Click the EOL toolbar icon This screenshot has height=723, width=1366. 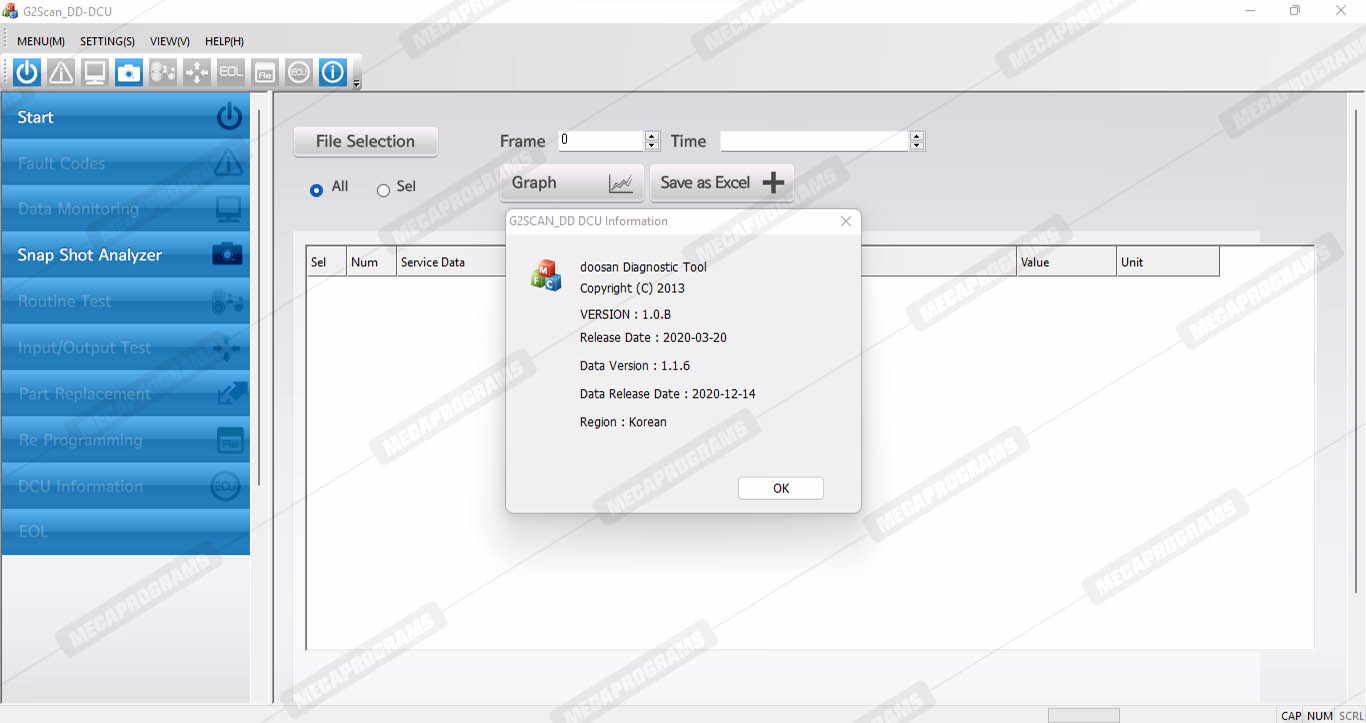pyautogui.click(x=231, y=72)
